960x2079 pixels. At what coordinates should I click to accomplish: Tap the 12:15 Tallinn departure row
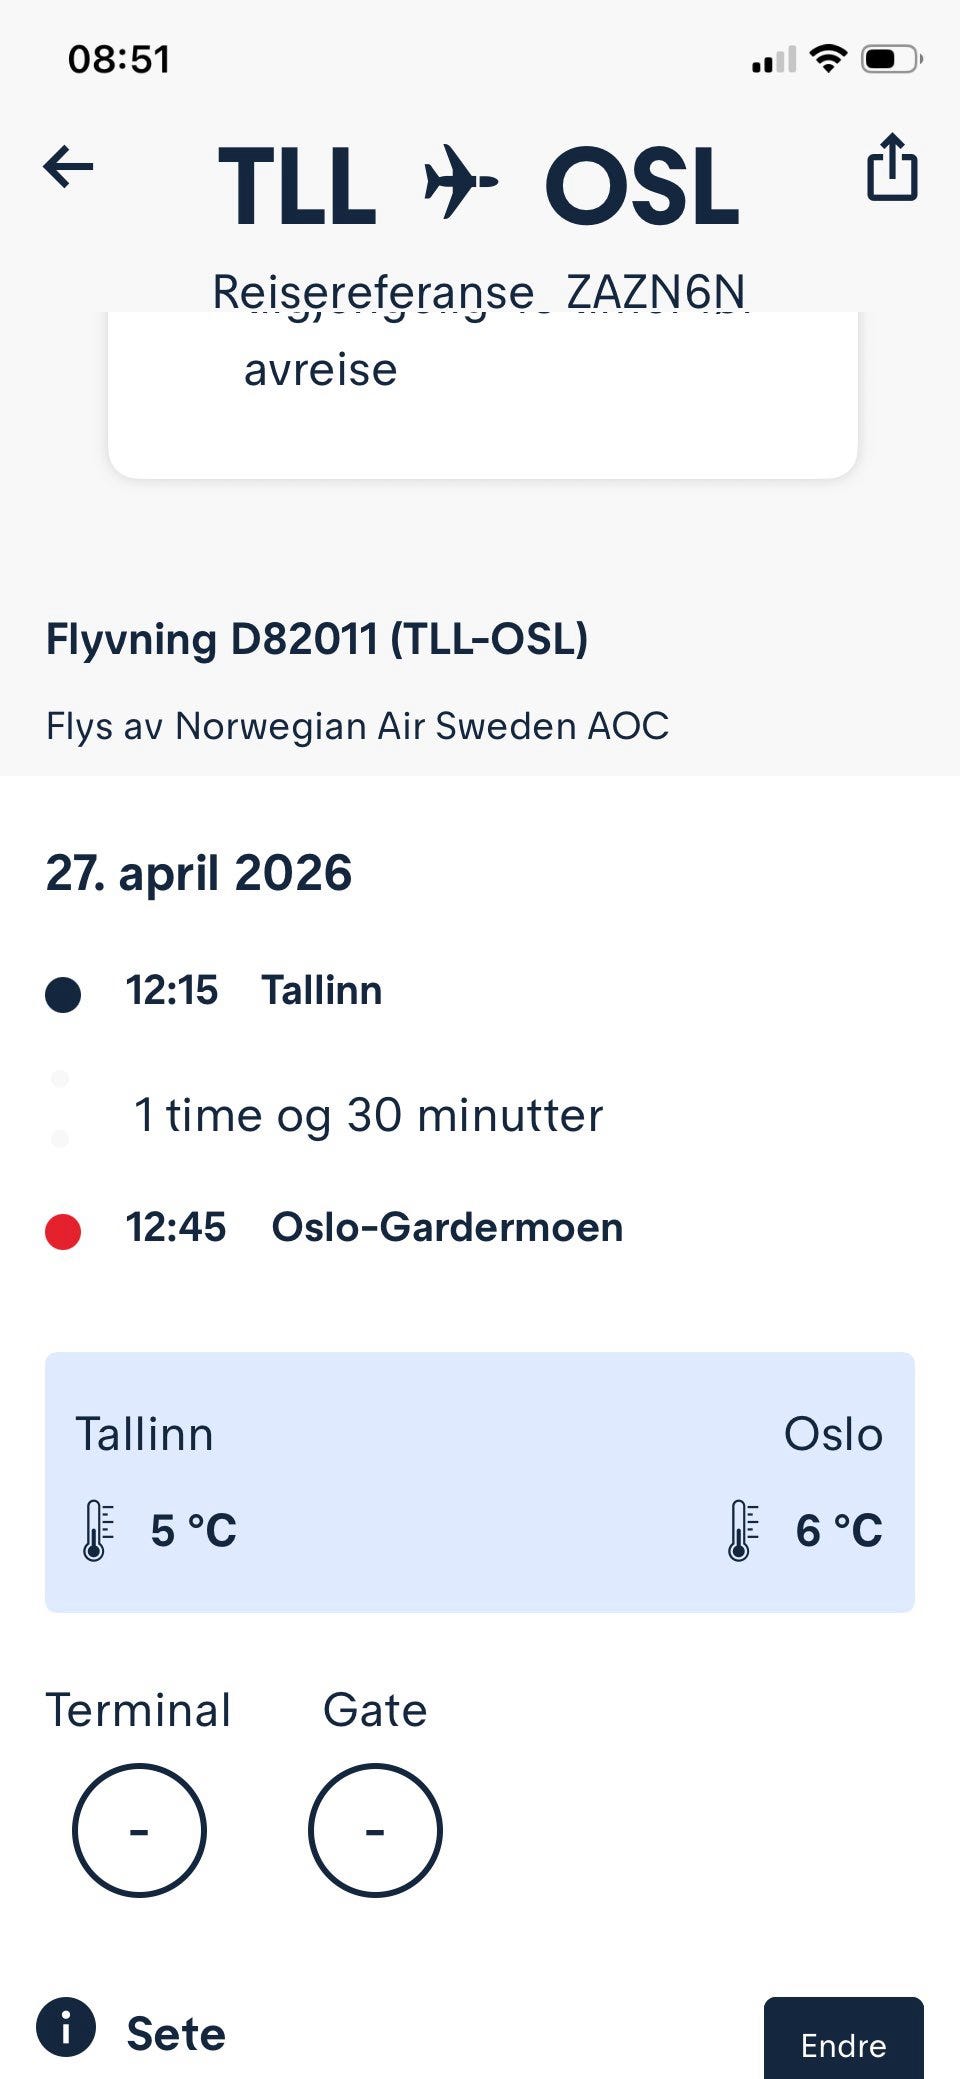pos(254,991)
